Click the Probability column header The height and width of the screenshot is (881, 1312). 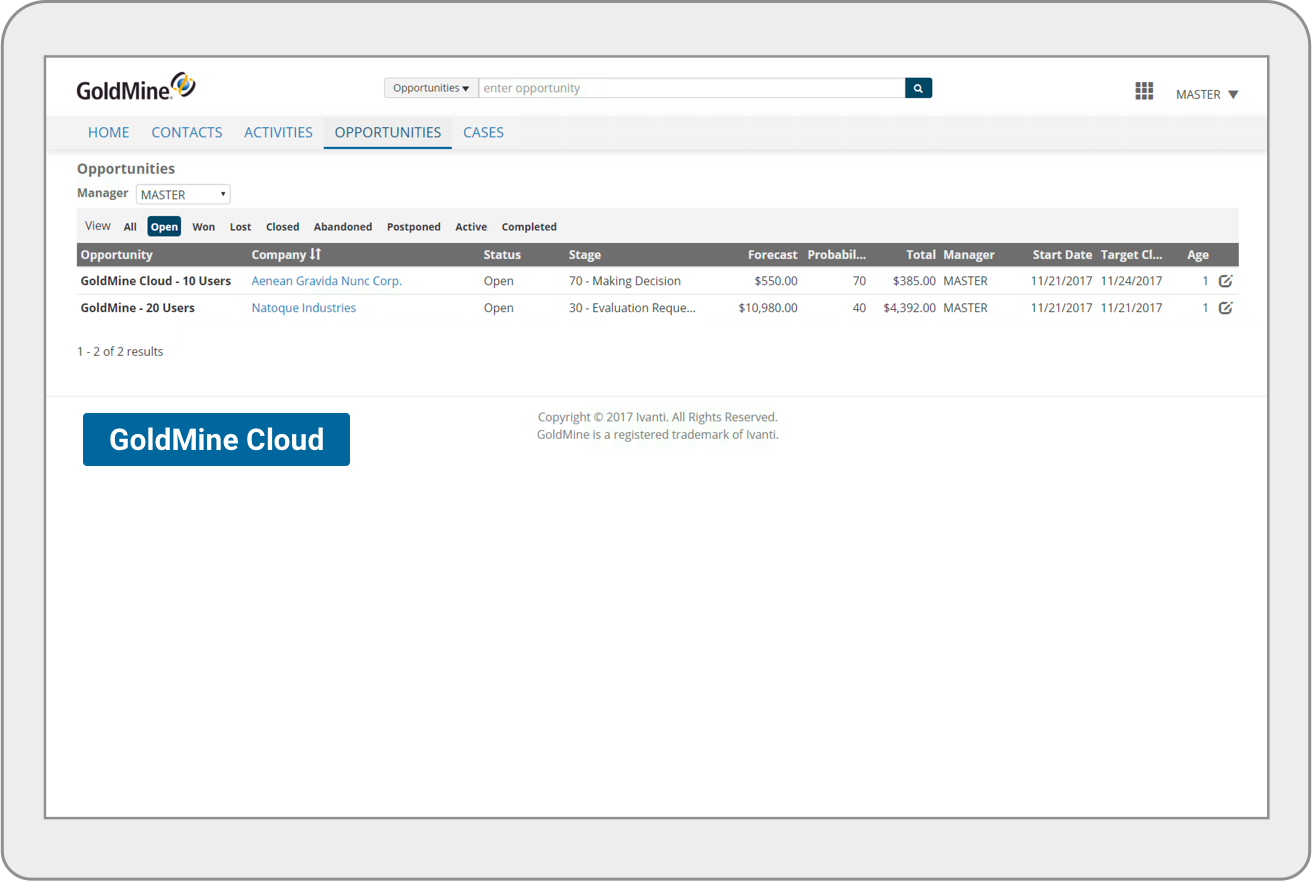[837, 255]
